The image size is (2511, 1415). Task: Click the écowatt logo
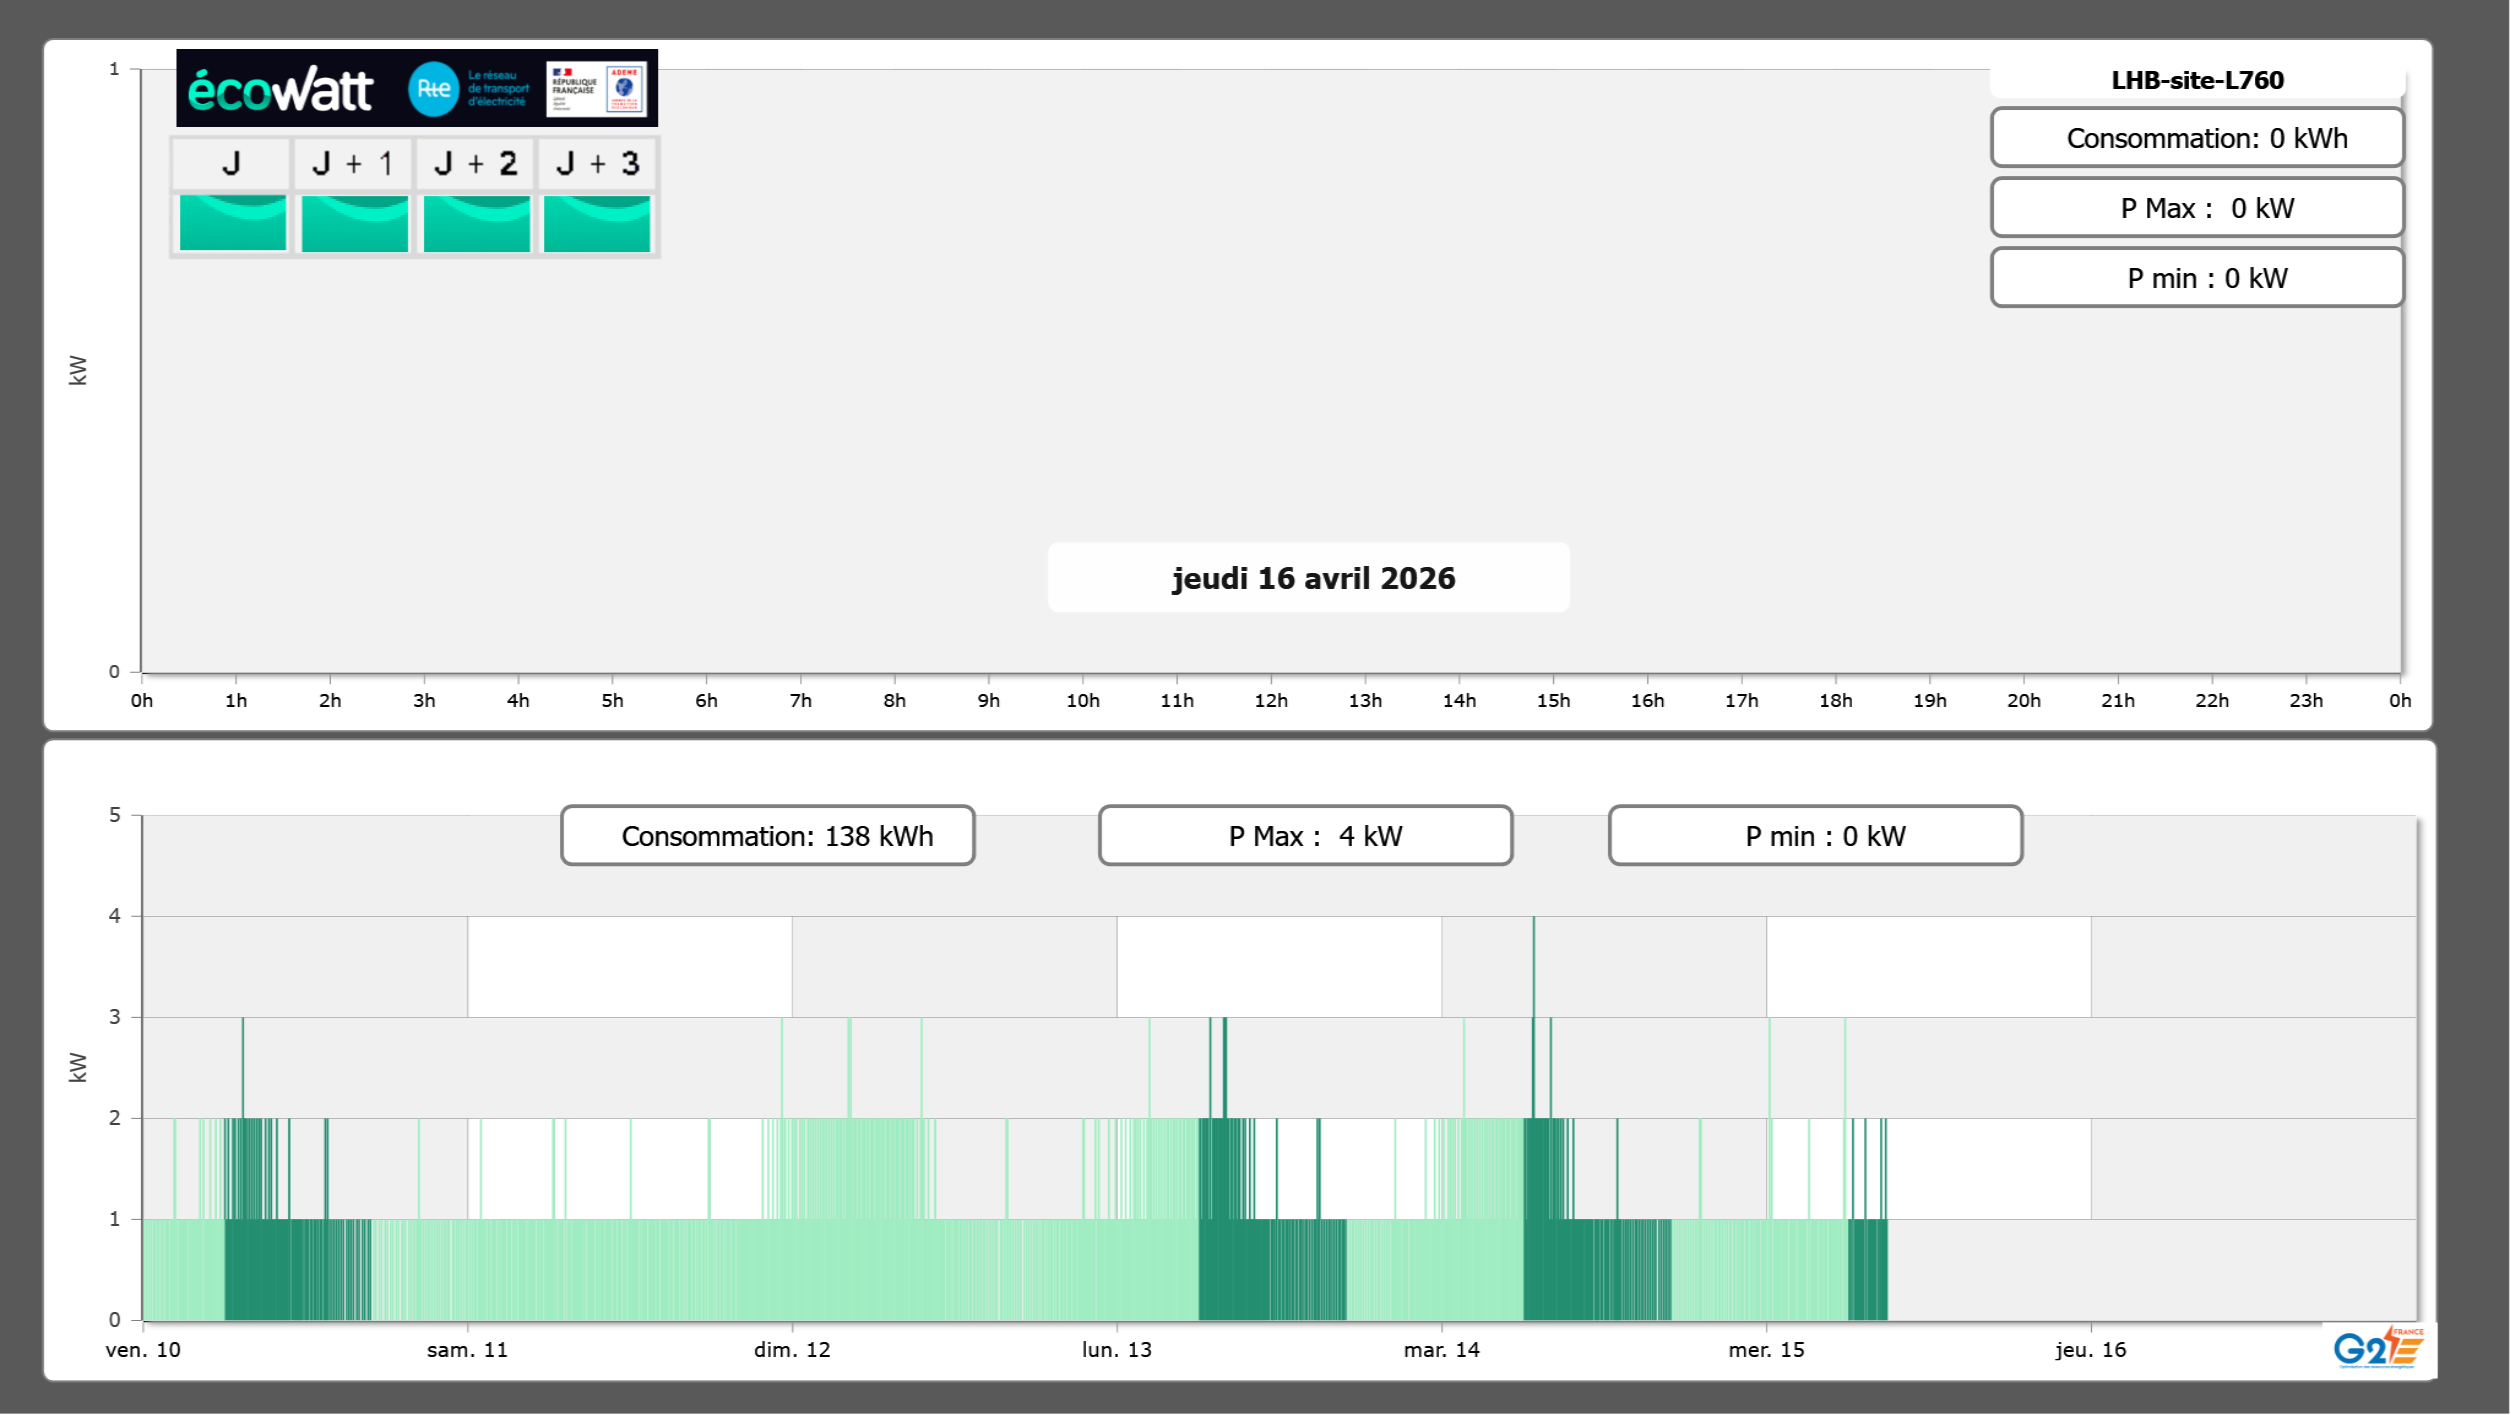pos(281,90)
